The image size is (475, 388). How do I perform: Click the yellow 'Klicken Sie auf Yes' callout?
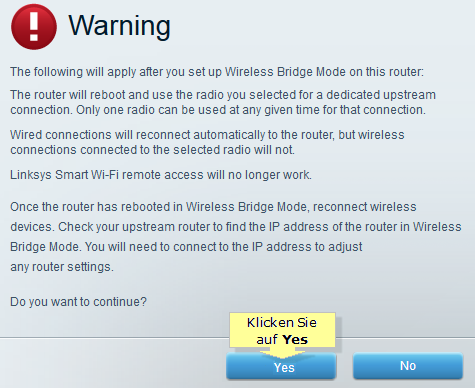282,330
